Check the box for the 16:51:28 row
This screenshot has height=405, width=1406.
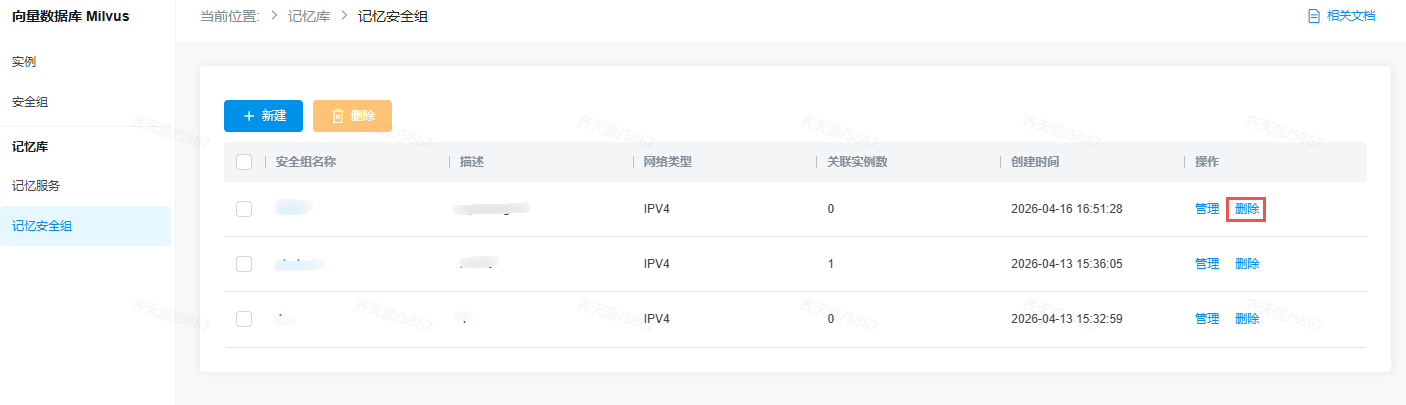(x=244, y=209)
